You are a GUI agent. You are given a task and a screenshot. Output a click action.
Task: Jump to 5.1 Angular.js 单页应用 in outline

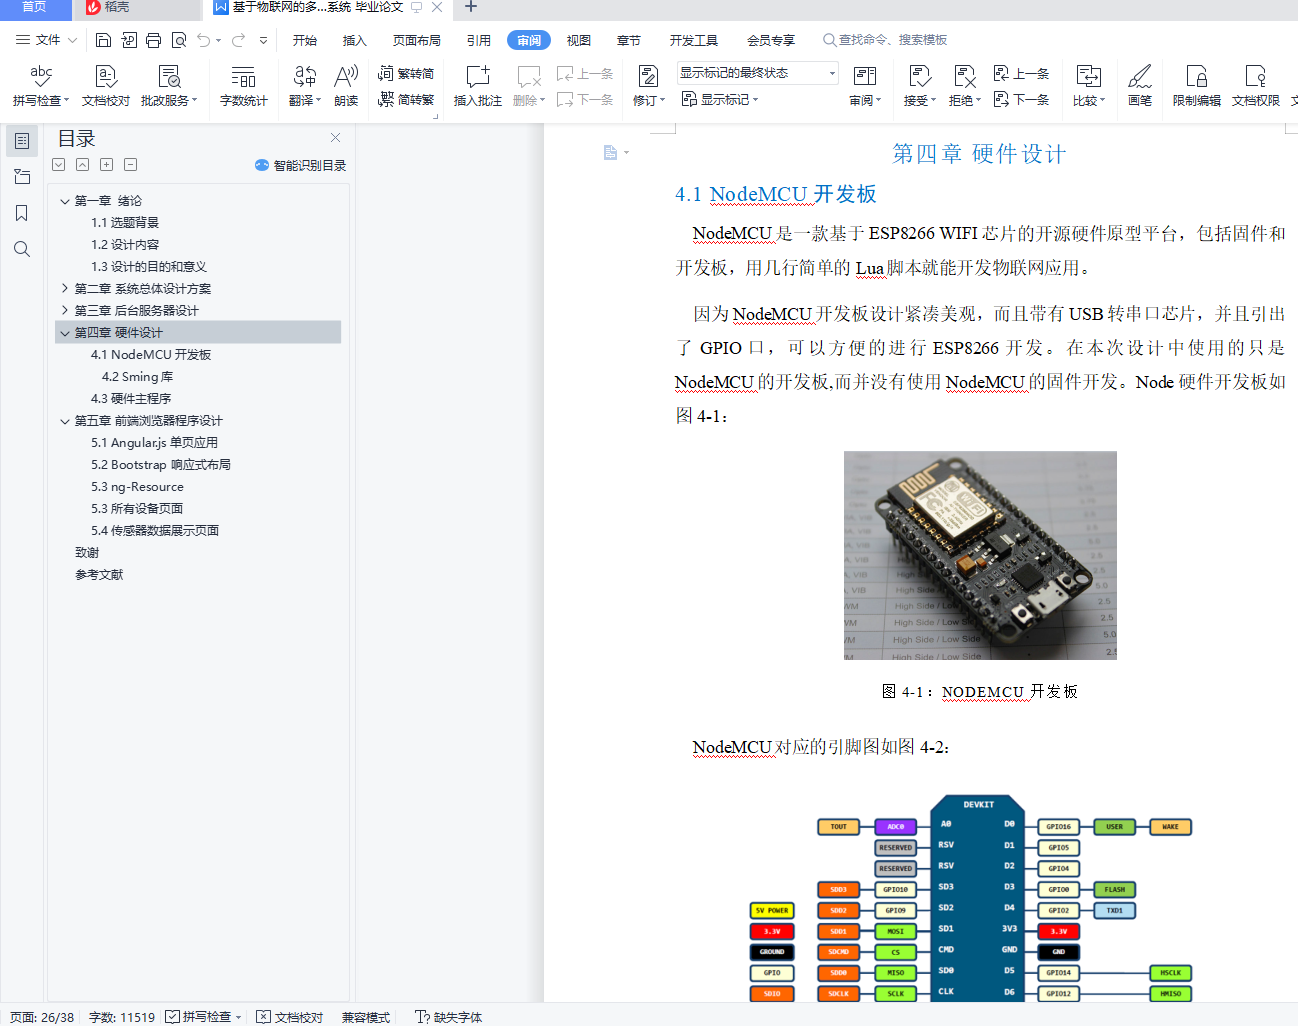pos(154,443)
